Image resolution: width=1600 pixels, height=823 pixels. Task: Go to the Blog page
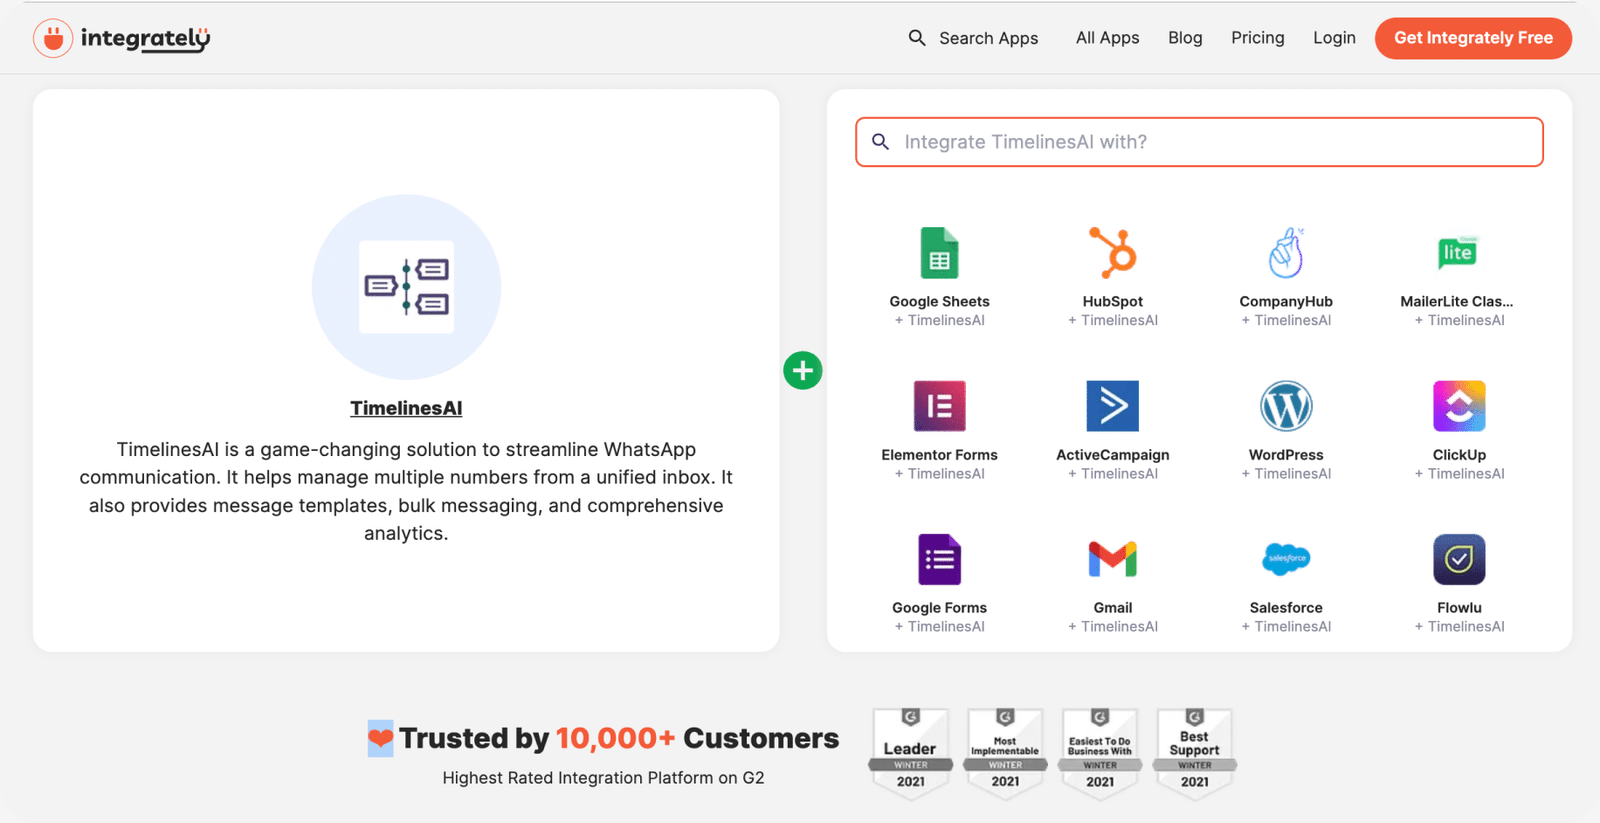coord(1185,38)
